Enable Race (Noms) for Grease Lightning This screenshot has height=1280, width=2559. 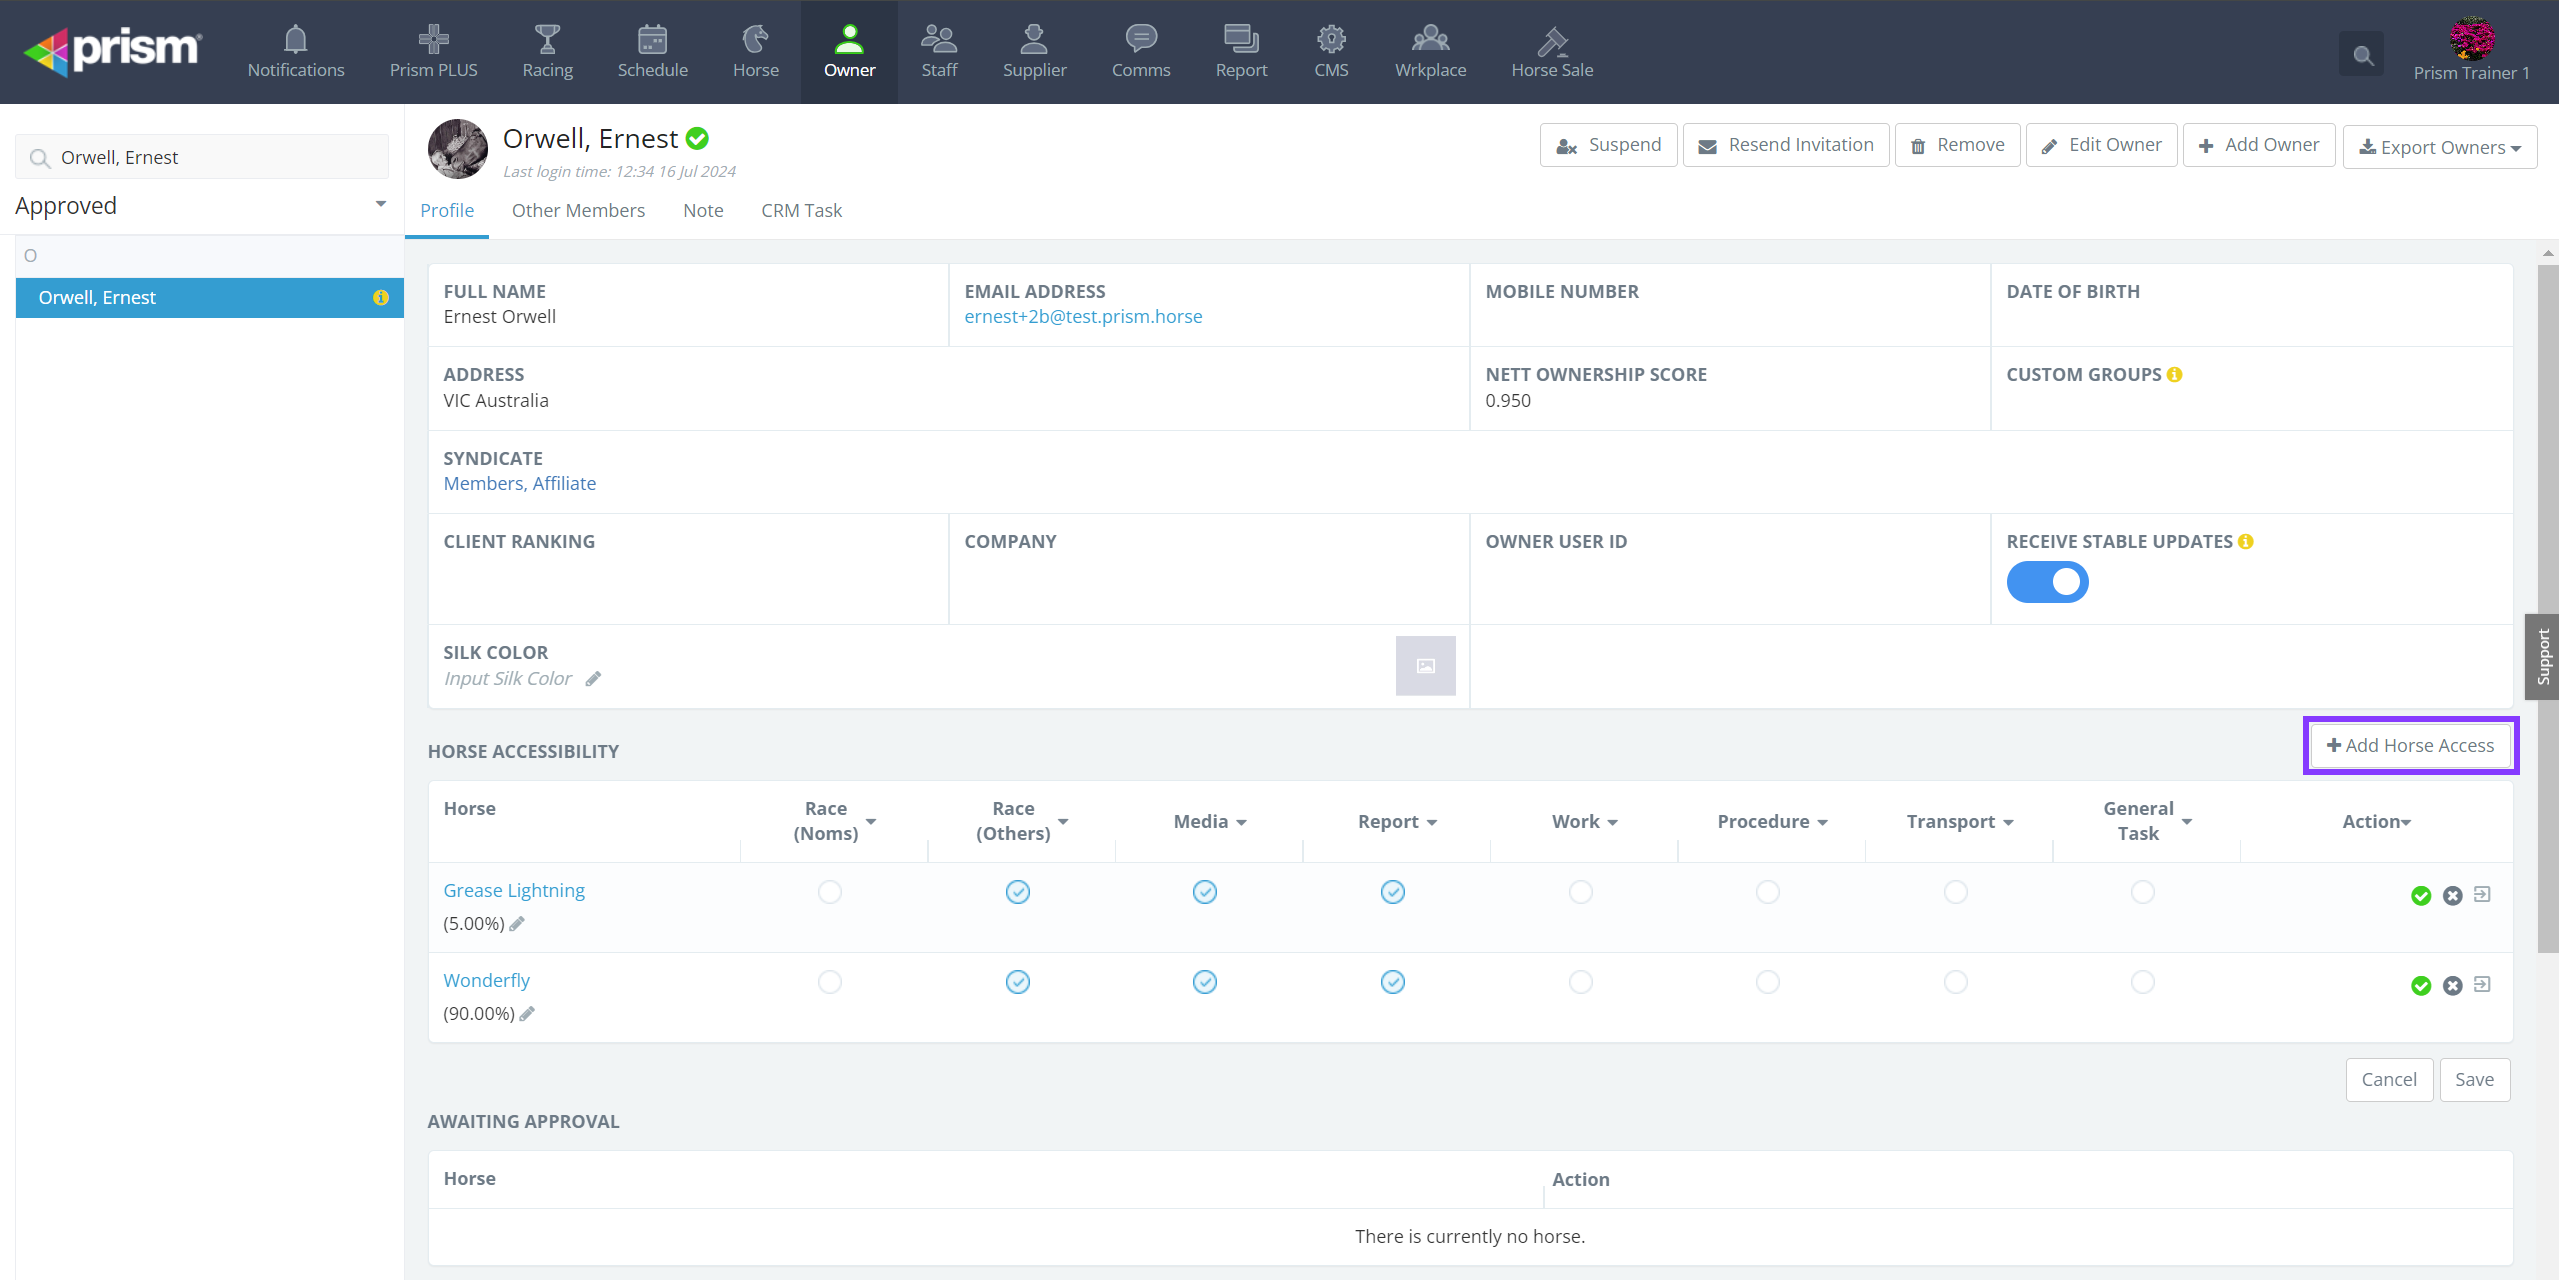[x=829, y=892]
